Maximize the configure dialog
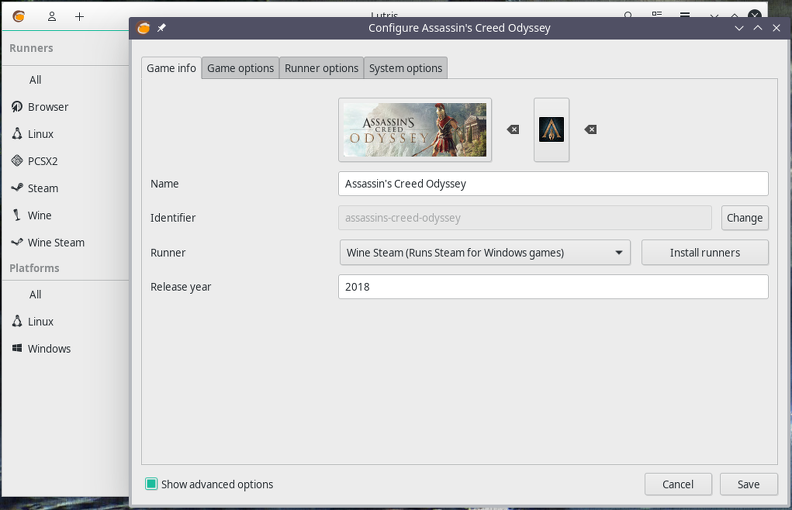 758,28
